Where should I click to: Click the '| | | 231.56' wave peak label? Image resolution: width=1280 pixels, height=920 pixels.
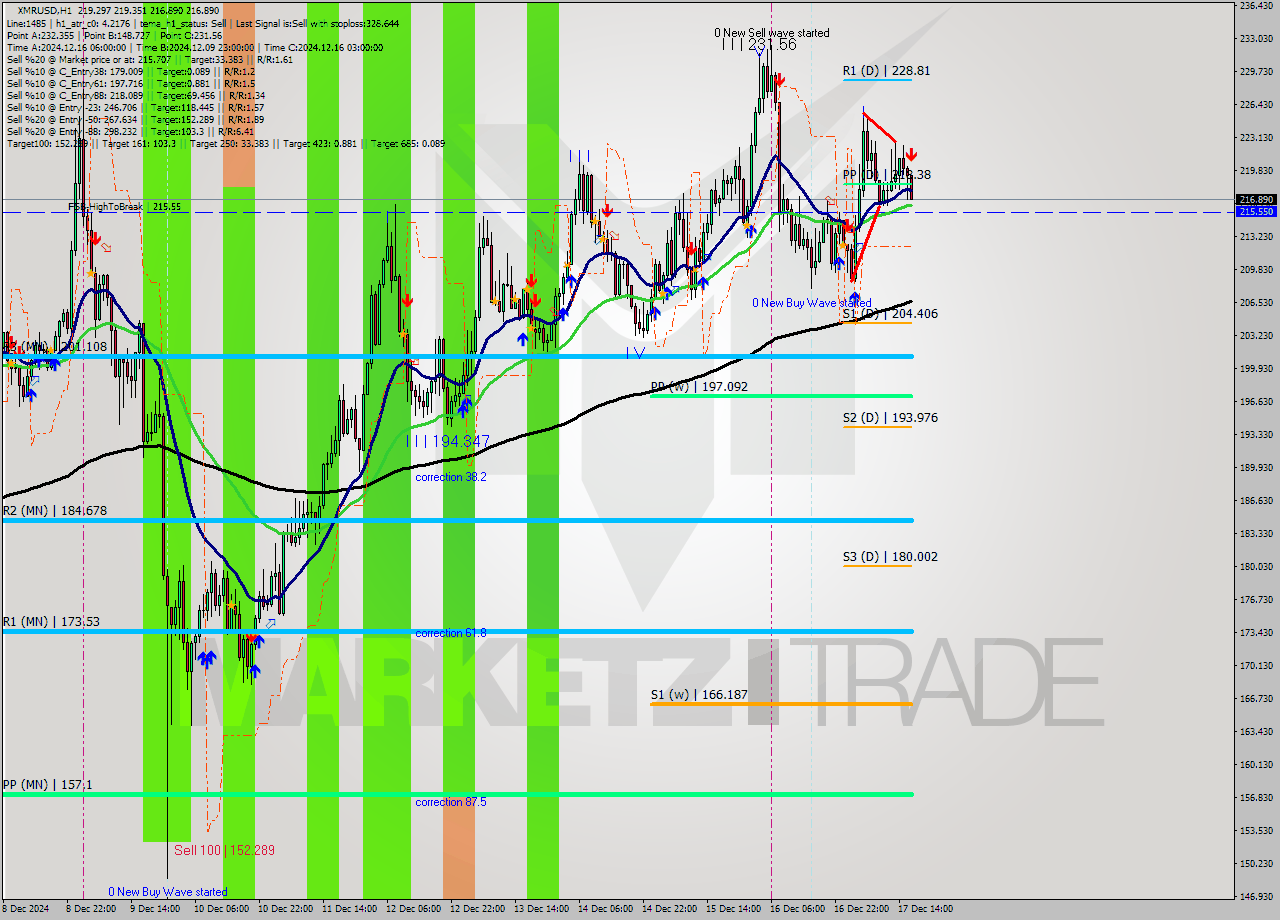(x=759, y=45)
